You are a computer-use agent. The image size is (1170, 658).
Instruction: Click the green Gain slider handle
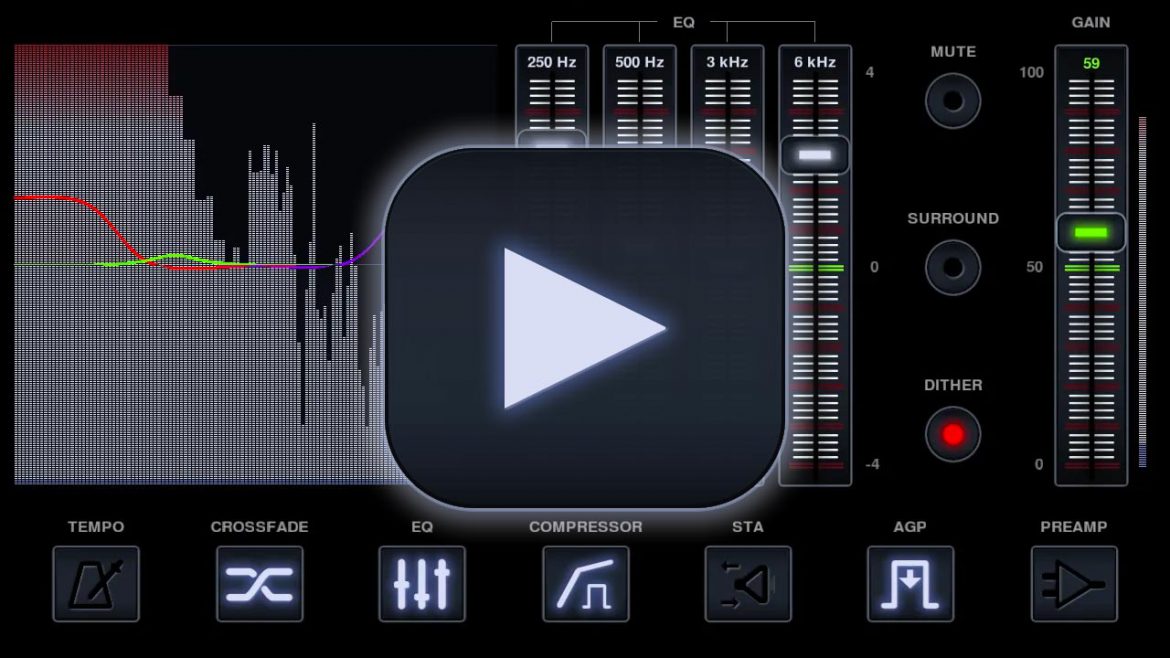1091,232
